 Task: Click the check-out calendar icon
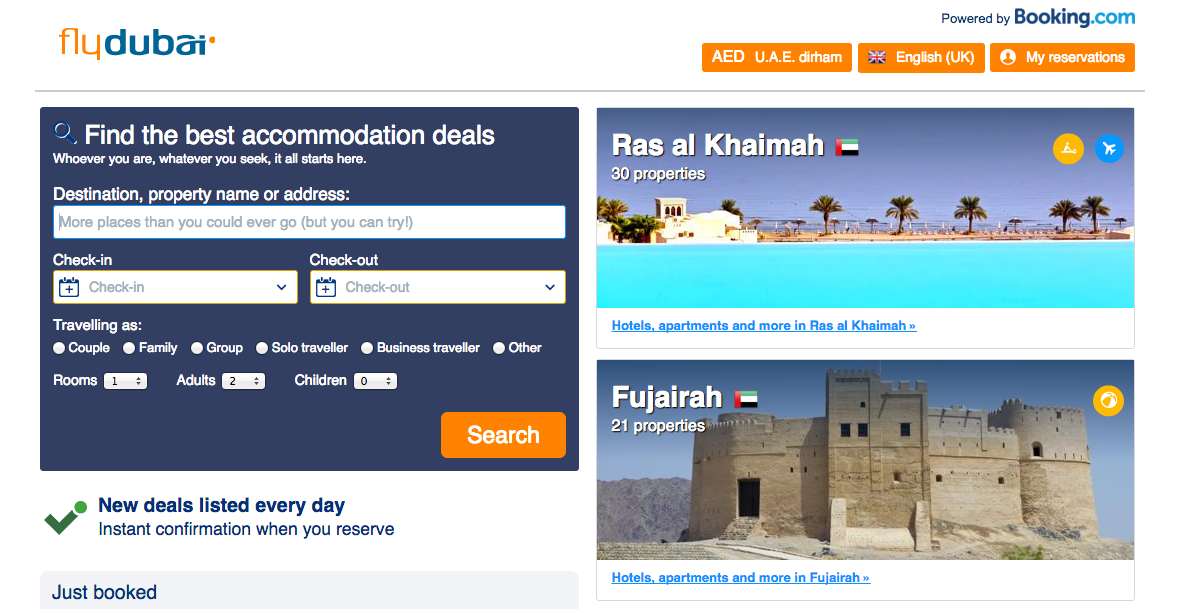(x=326, y=288)
